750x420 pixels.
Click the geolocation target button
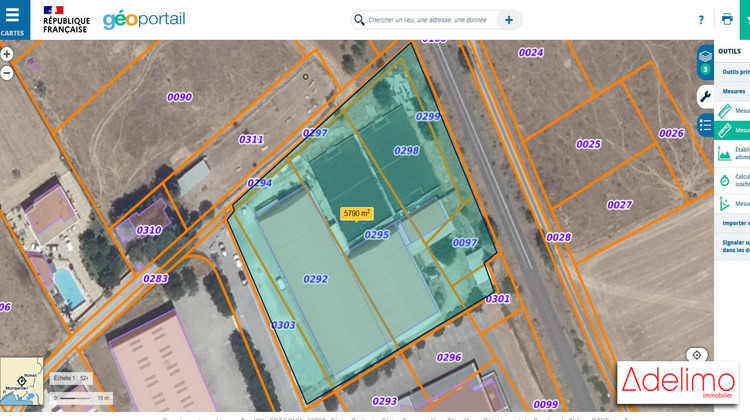pyautogui.click(x=697, y=355)
